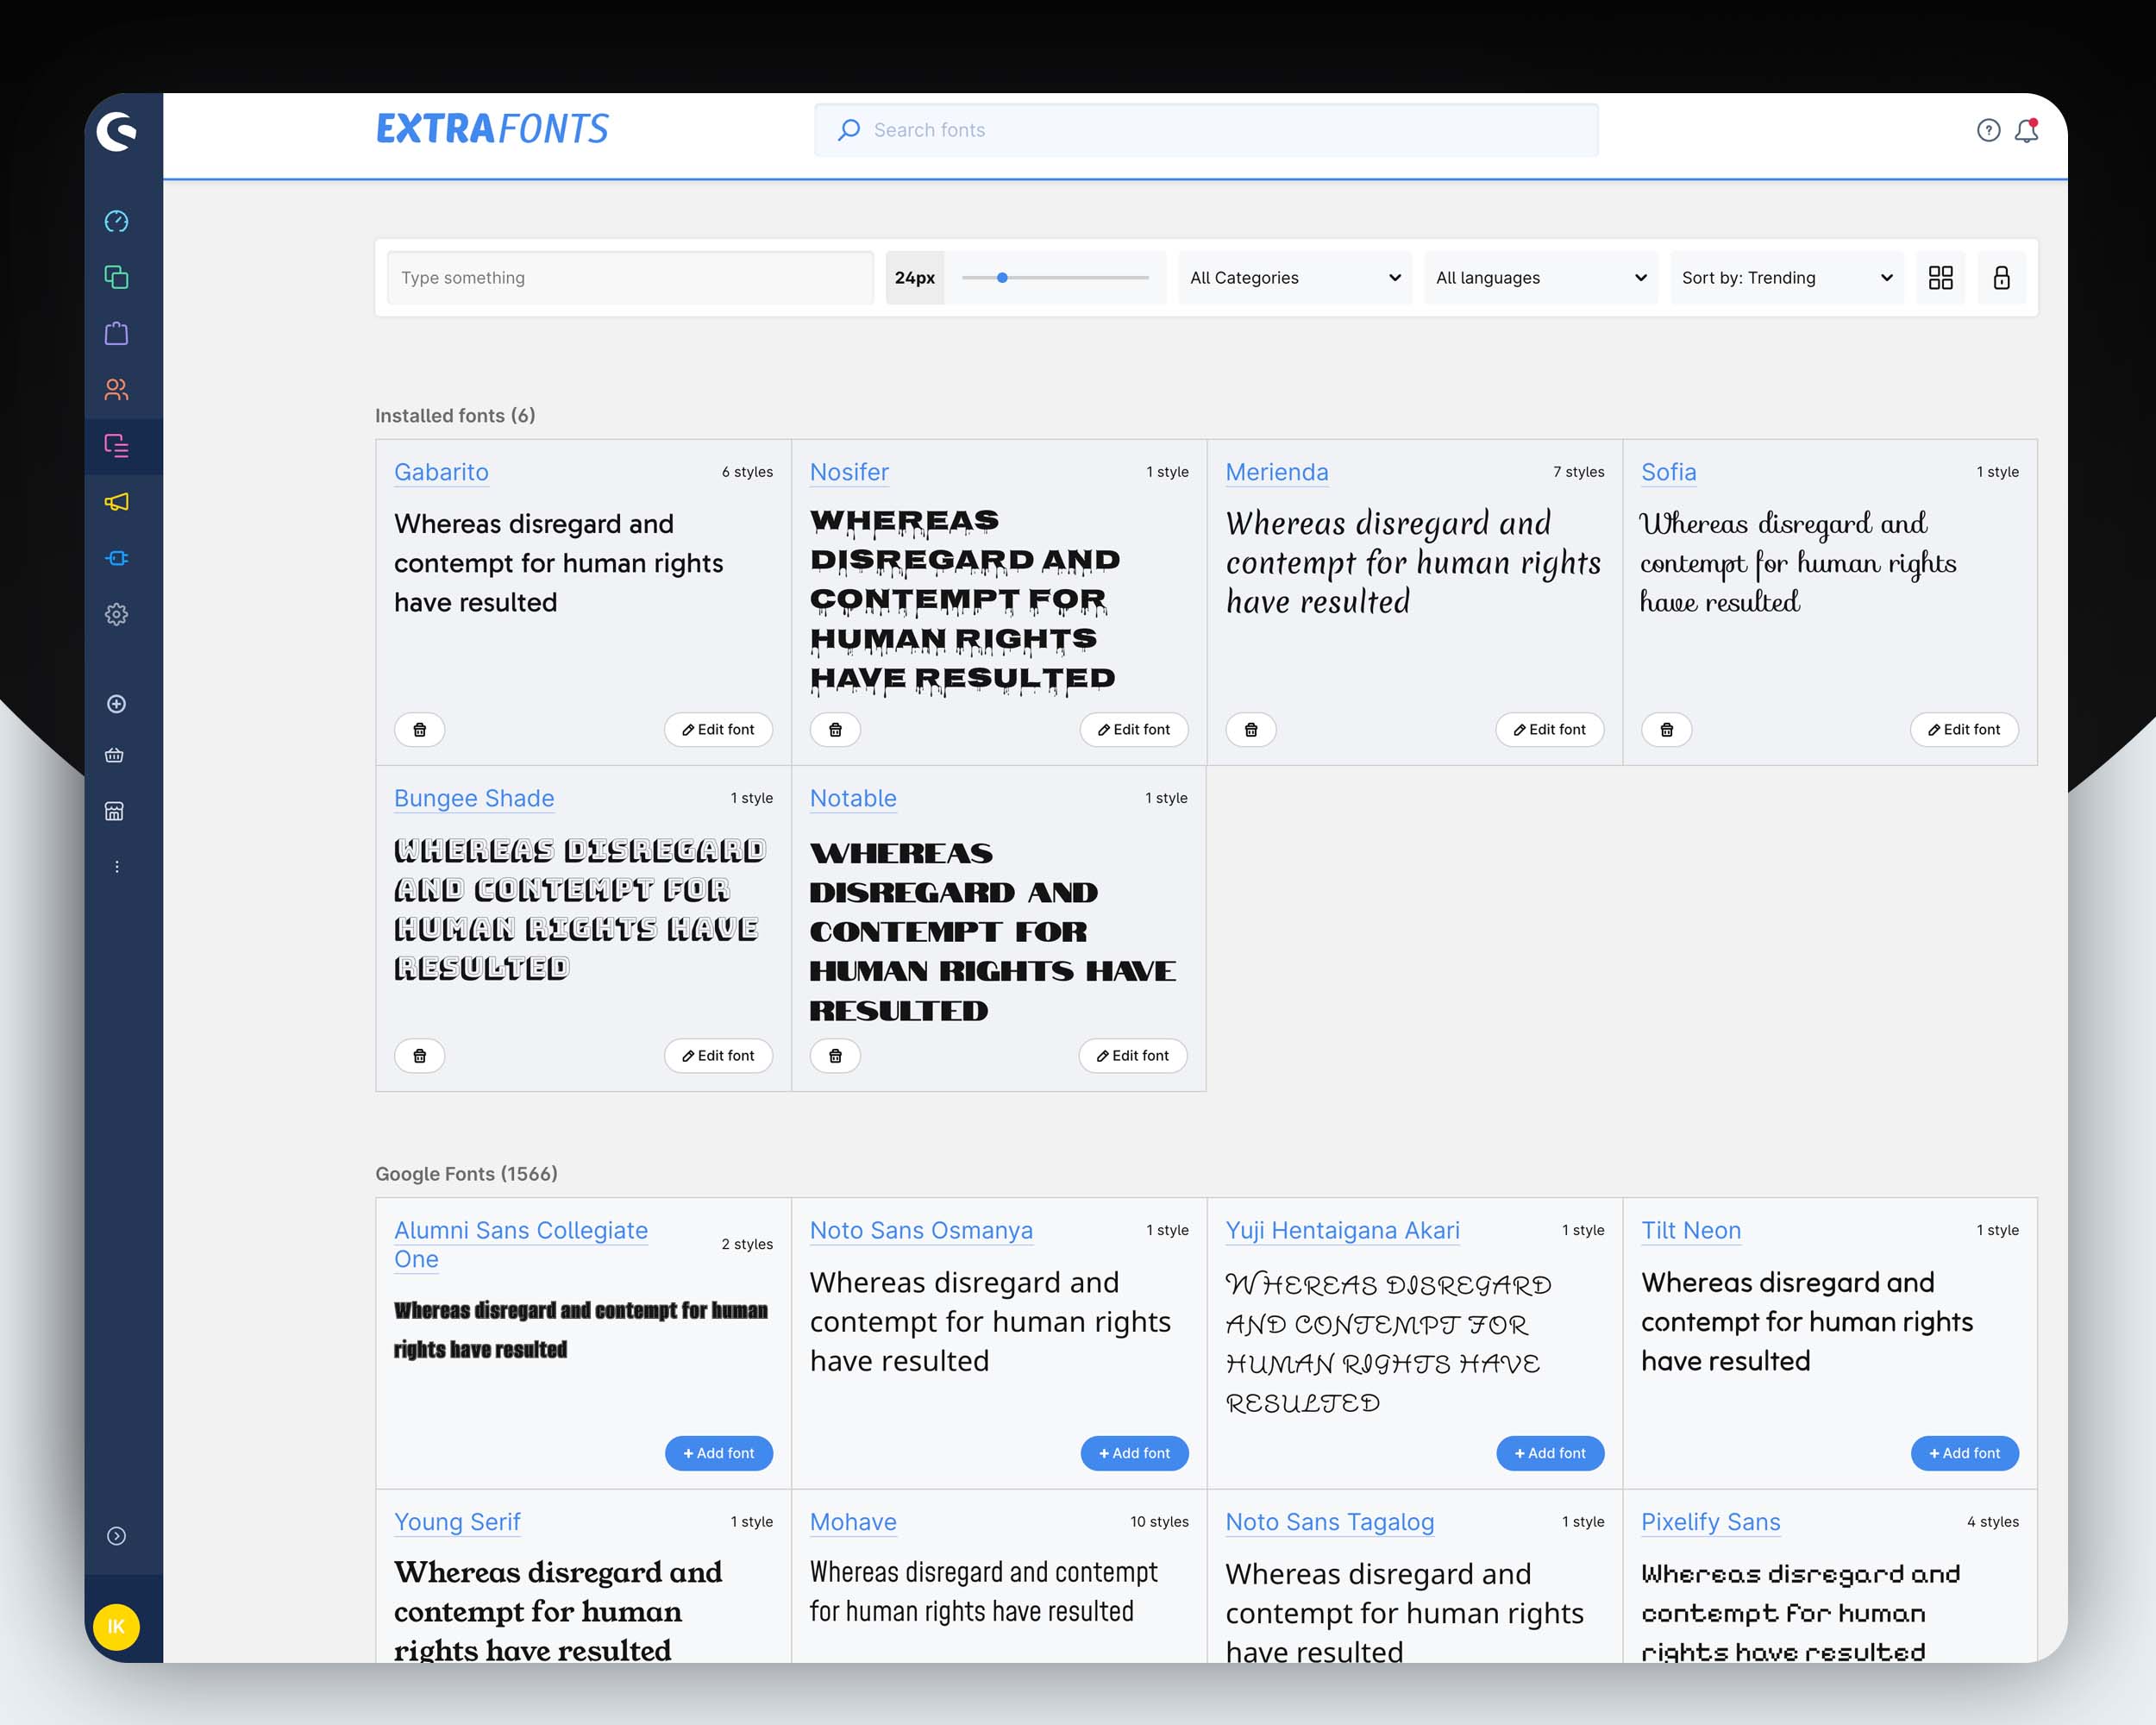The image size is (2156, 1725).
Task: Toggle the lock icon in filter bar
Action: click(2001, 277)
